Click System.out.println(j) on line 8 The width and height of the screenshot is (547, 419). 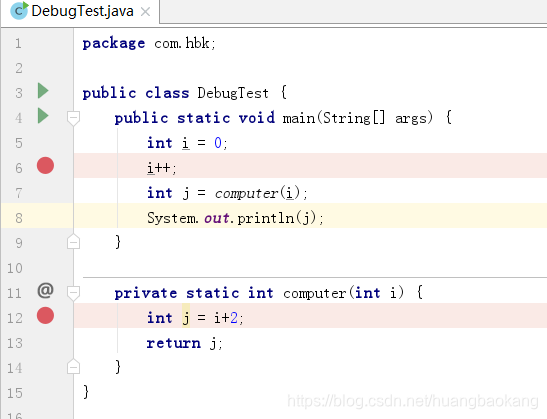tap(232, 218)
